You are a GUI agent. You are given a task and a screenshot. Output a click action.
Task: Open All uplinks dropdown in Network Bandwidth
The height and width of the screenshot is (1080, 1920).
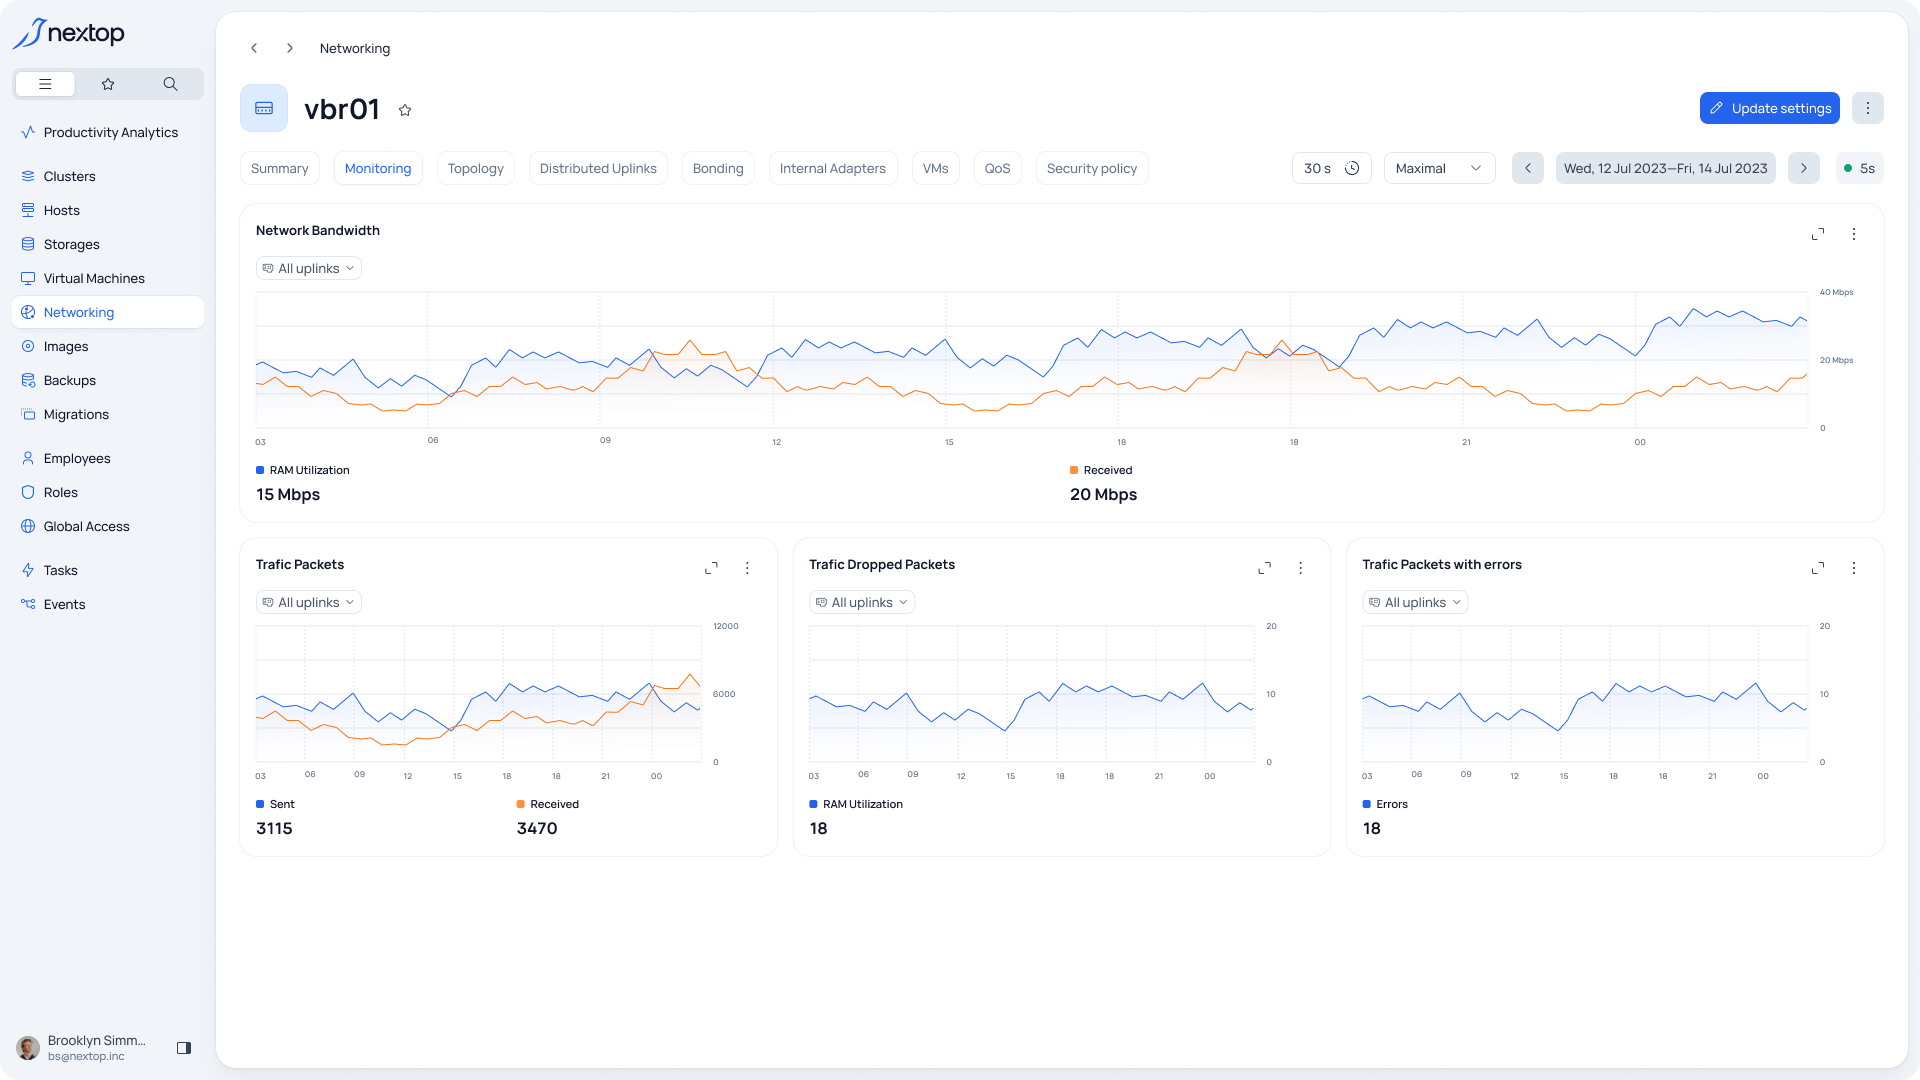tap(308, 268)
